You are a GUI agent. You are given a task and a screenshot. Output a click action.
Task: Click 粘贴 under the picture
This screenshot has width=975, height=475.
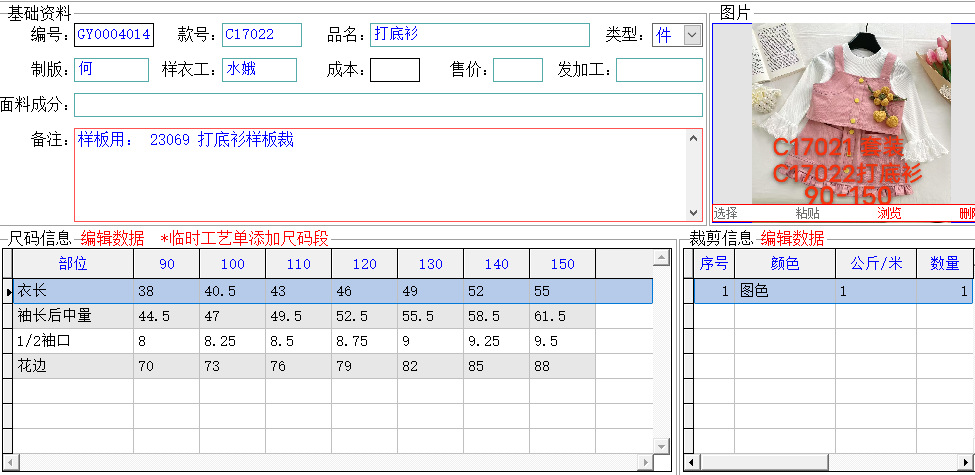(x=807, y=213)
